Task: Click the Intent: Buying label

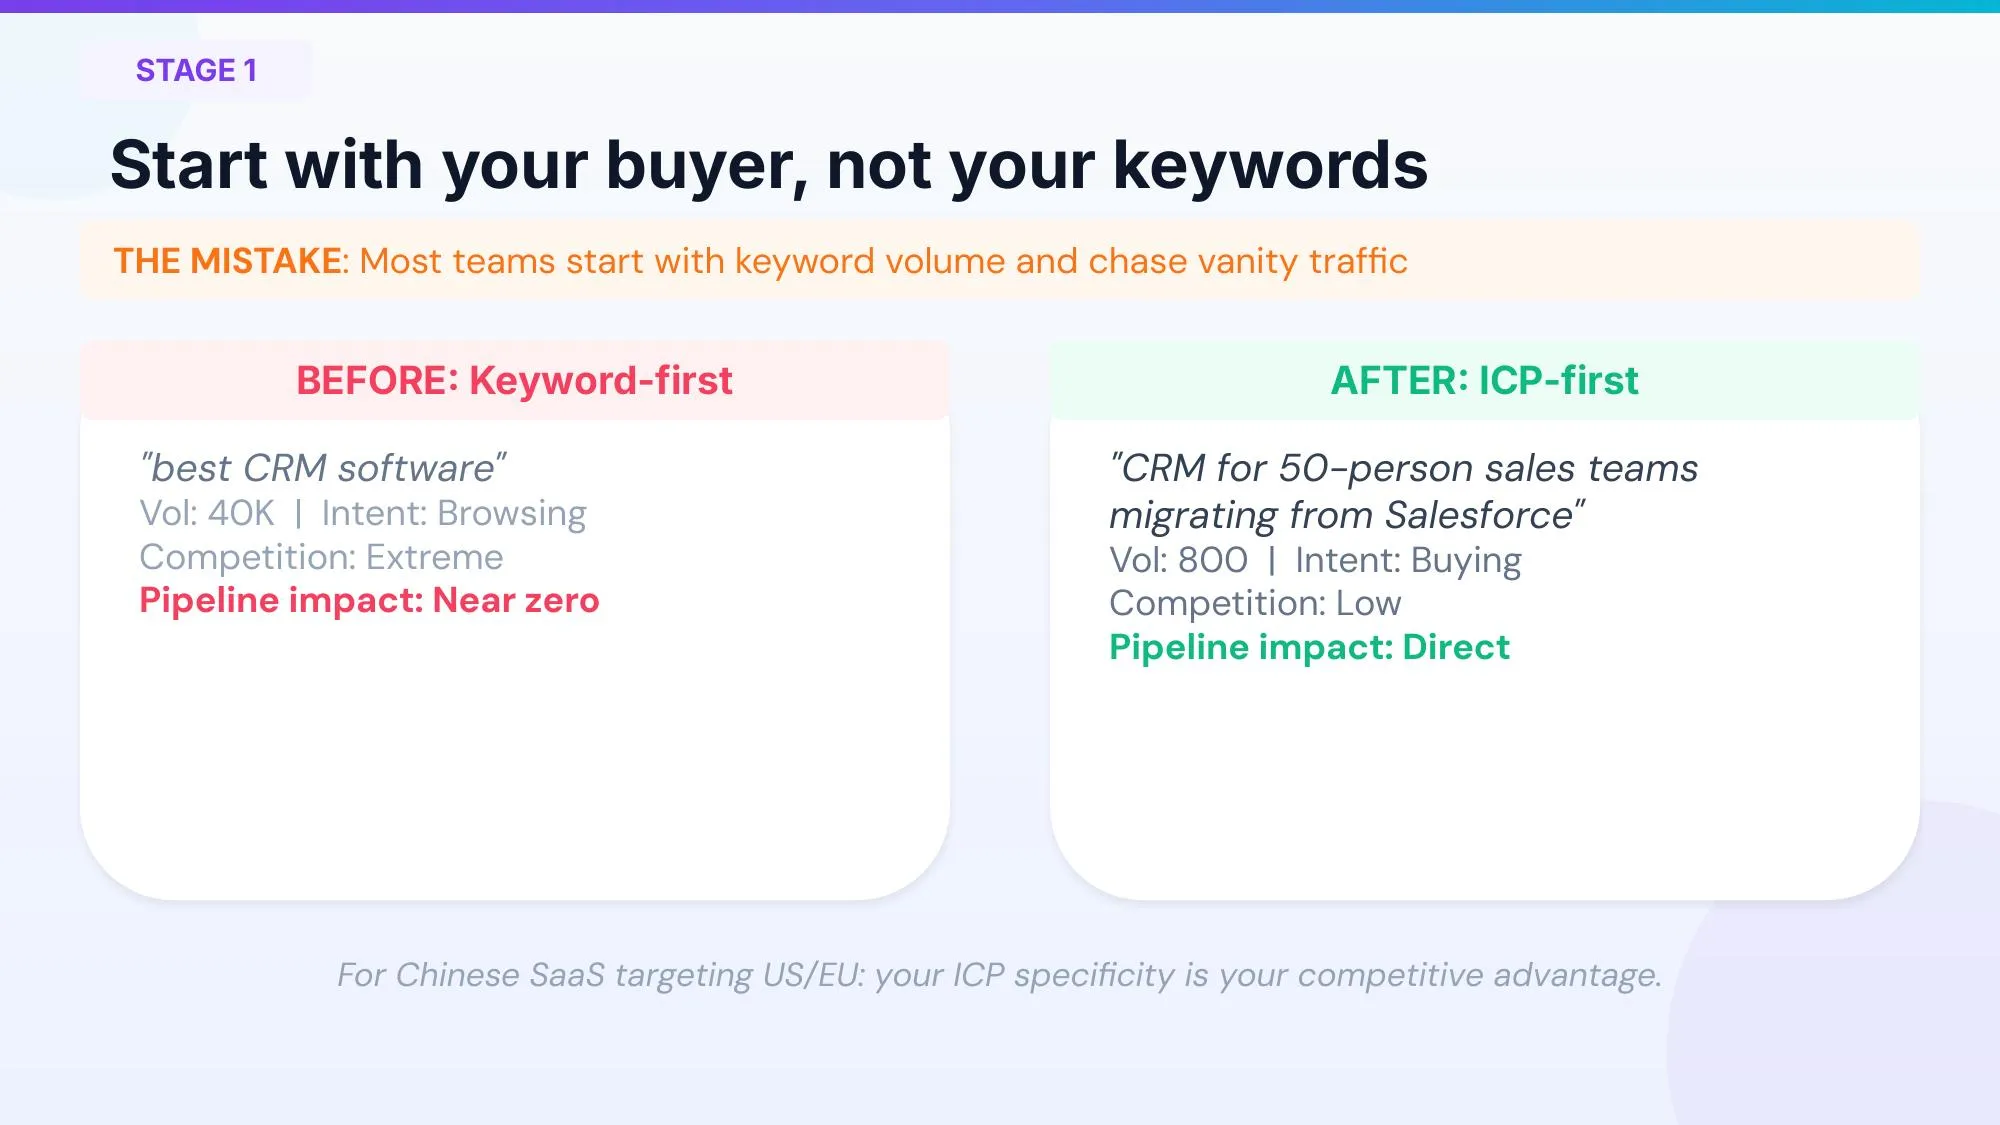Action: (1408, 560)
